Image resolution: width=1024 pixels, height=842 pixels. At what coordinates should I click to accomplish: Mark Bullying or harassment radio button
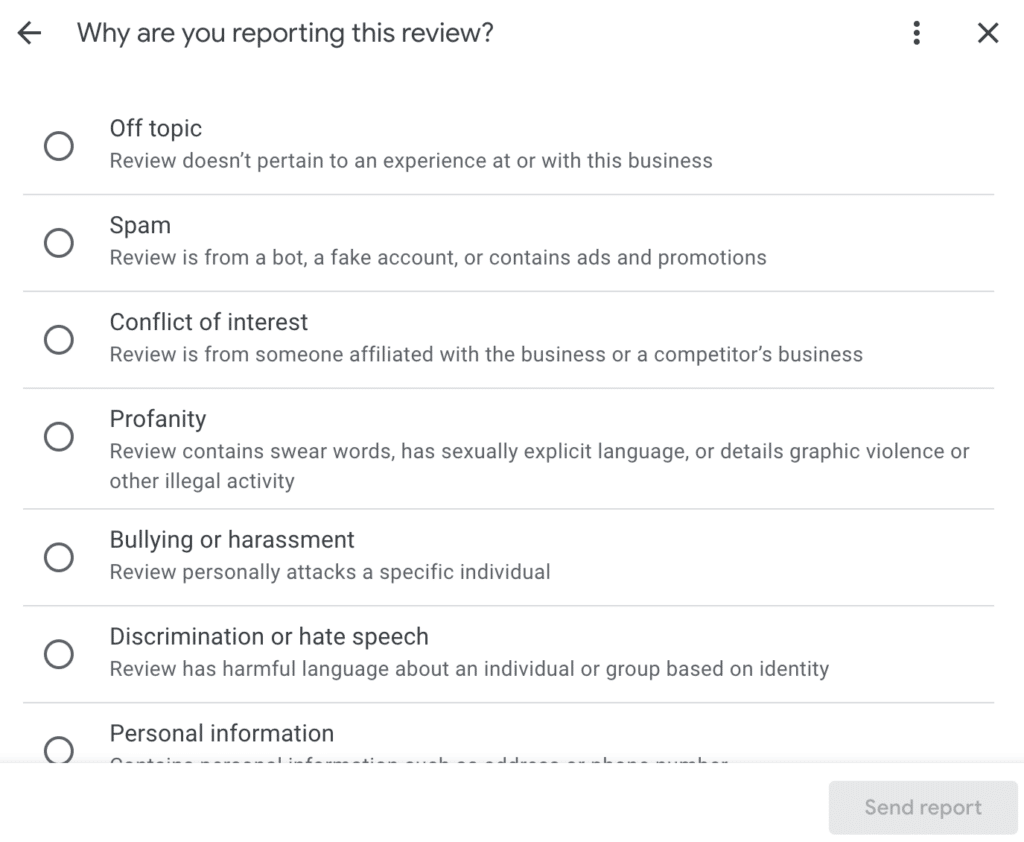point(59,557)
